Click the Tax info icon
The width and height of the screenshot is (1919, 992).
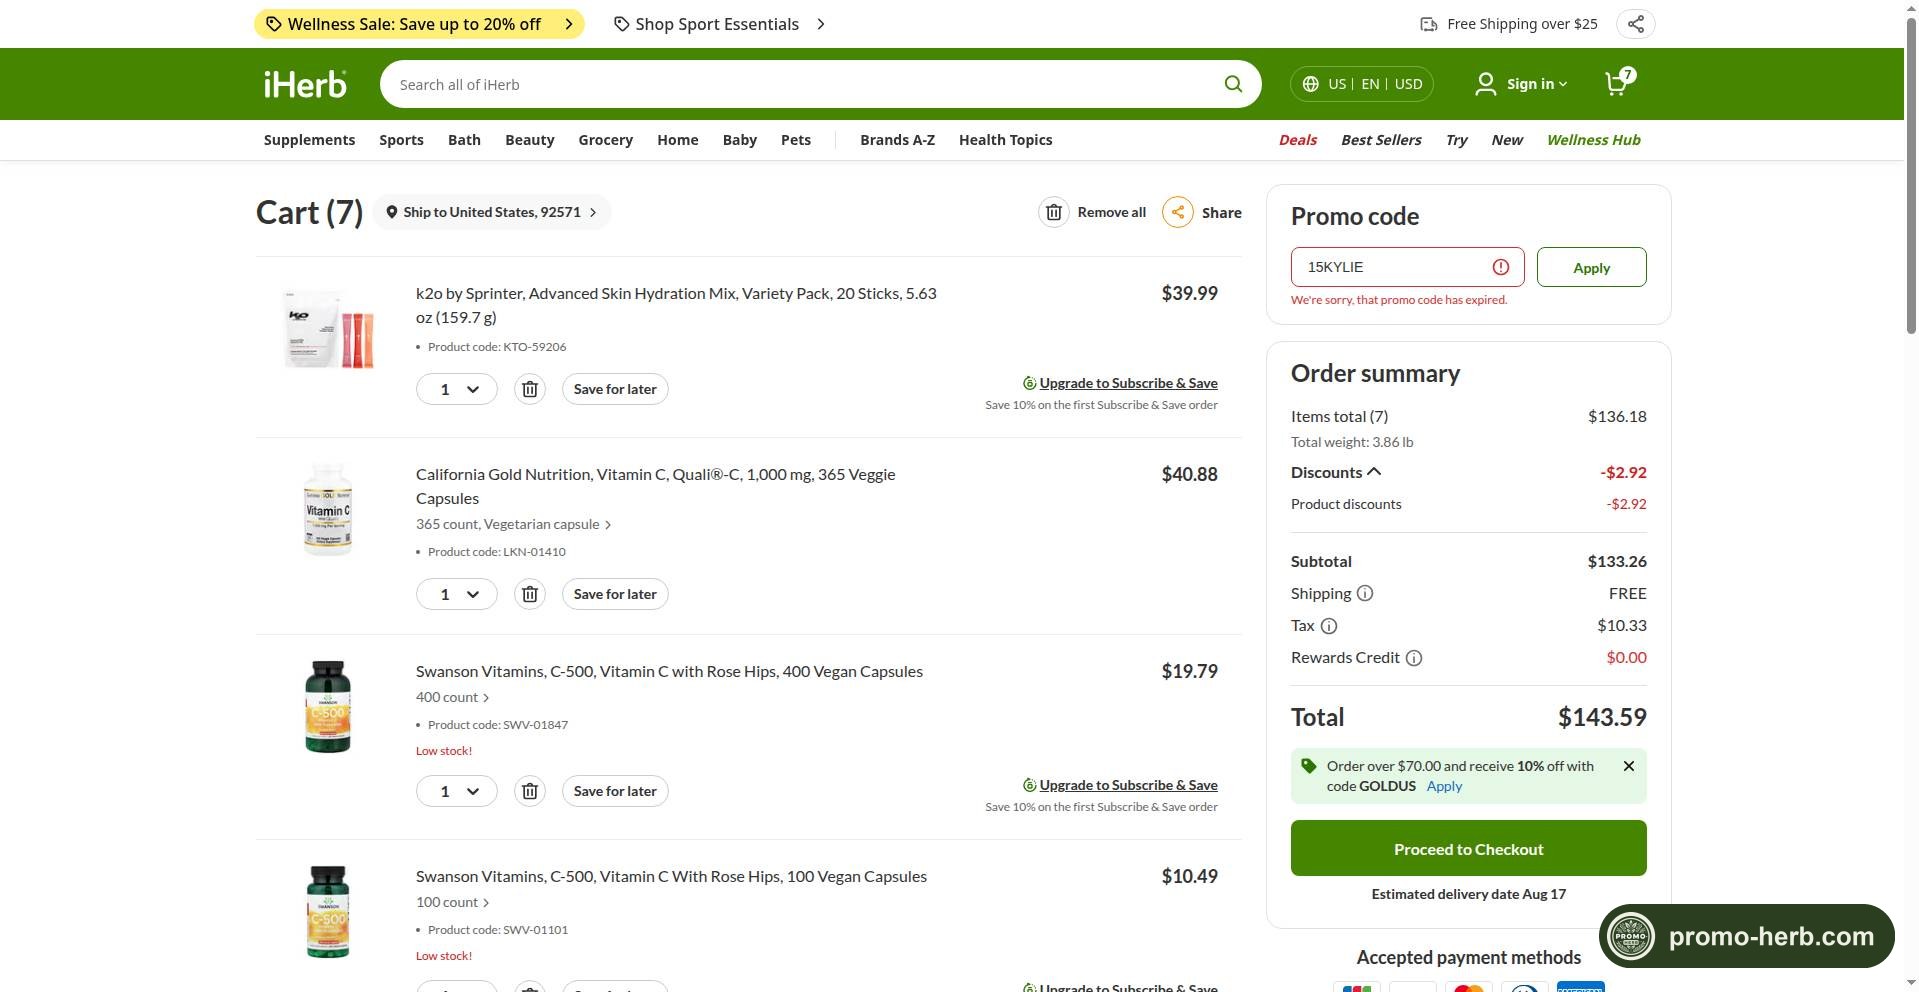(x=1329, y=626)
